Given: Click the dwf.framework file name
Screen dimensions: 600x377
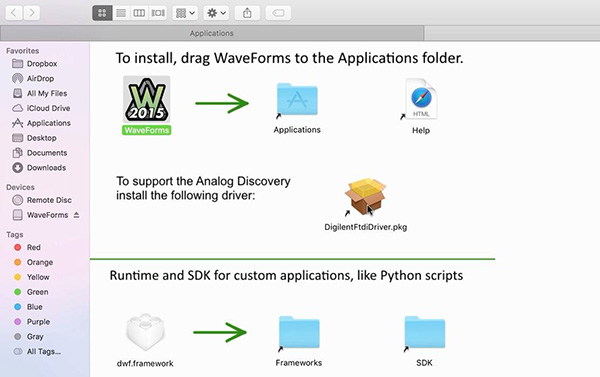Looking at the screenshot, I should tap(145, 364).
